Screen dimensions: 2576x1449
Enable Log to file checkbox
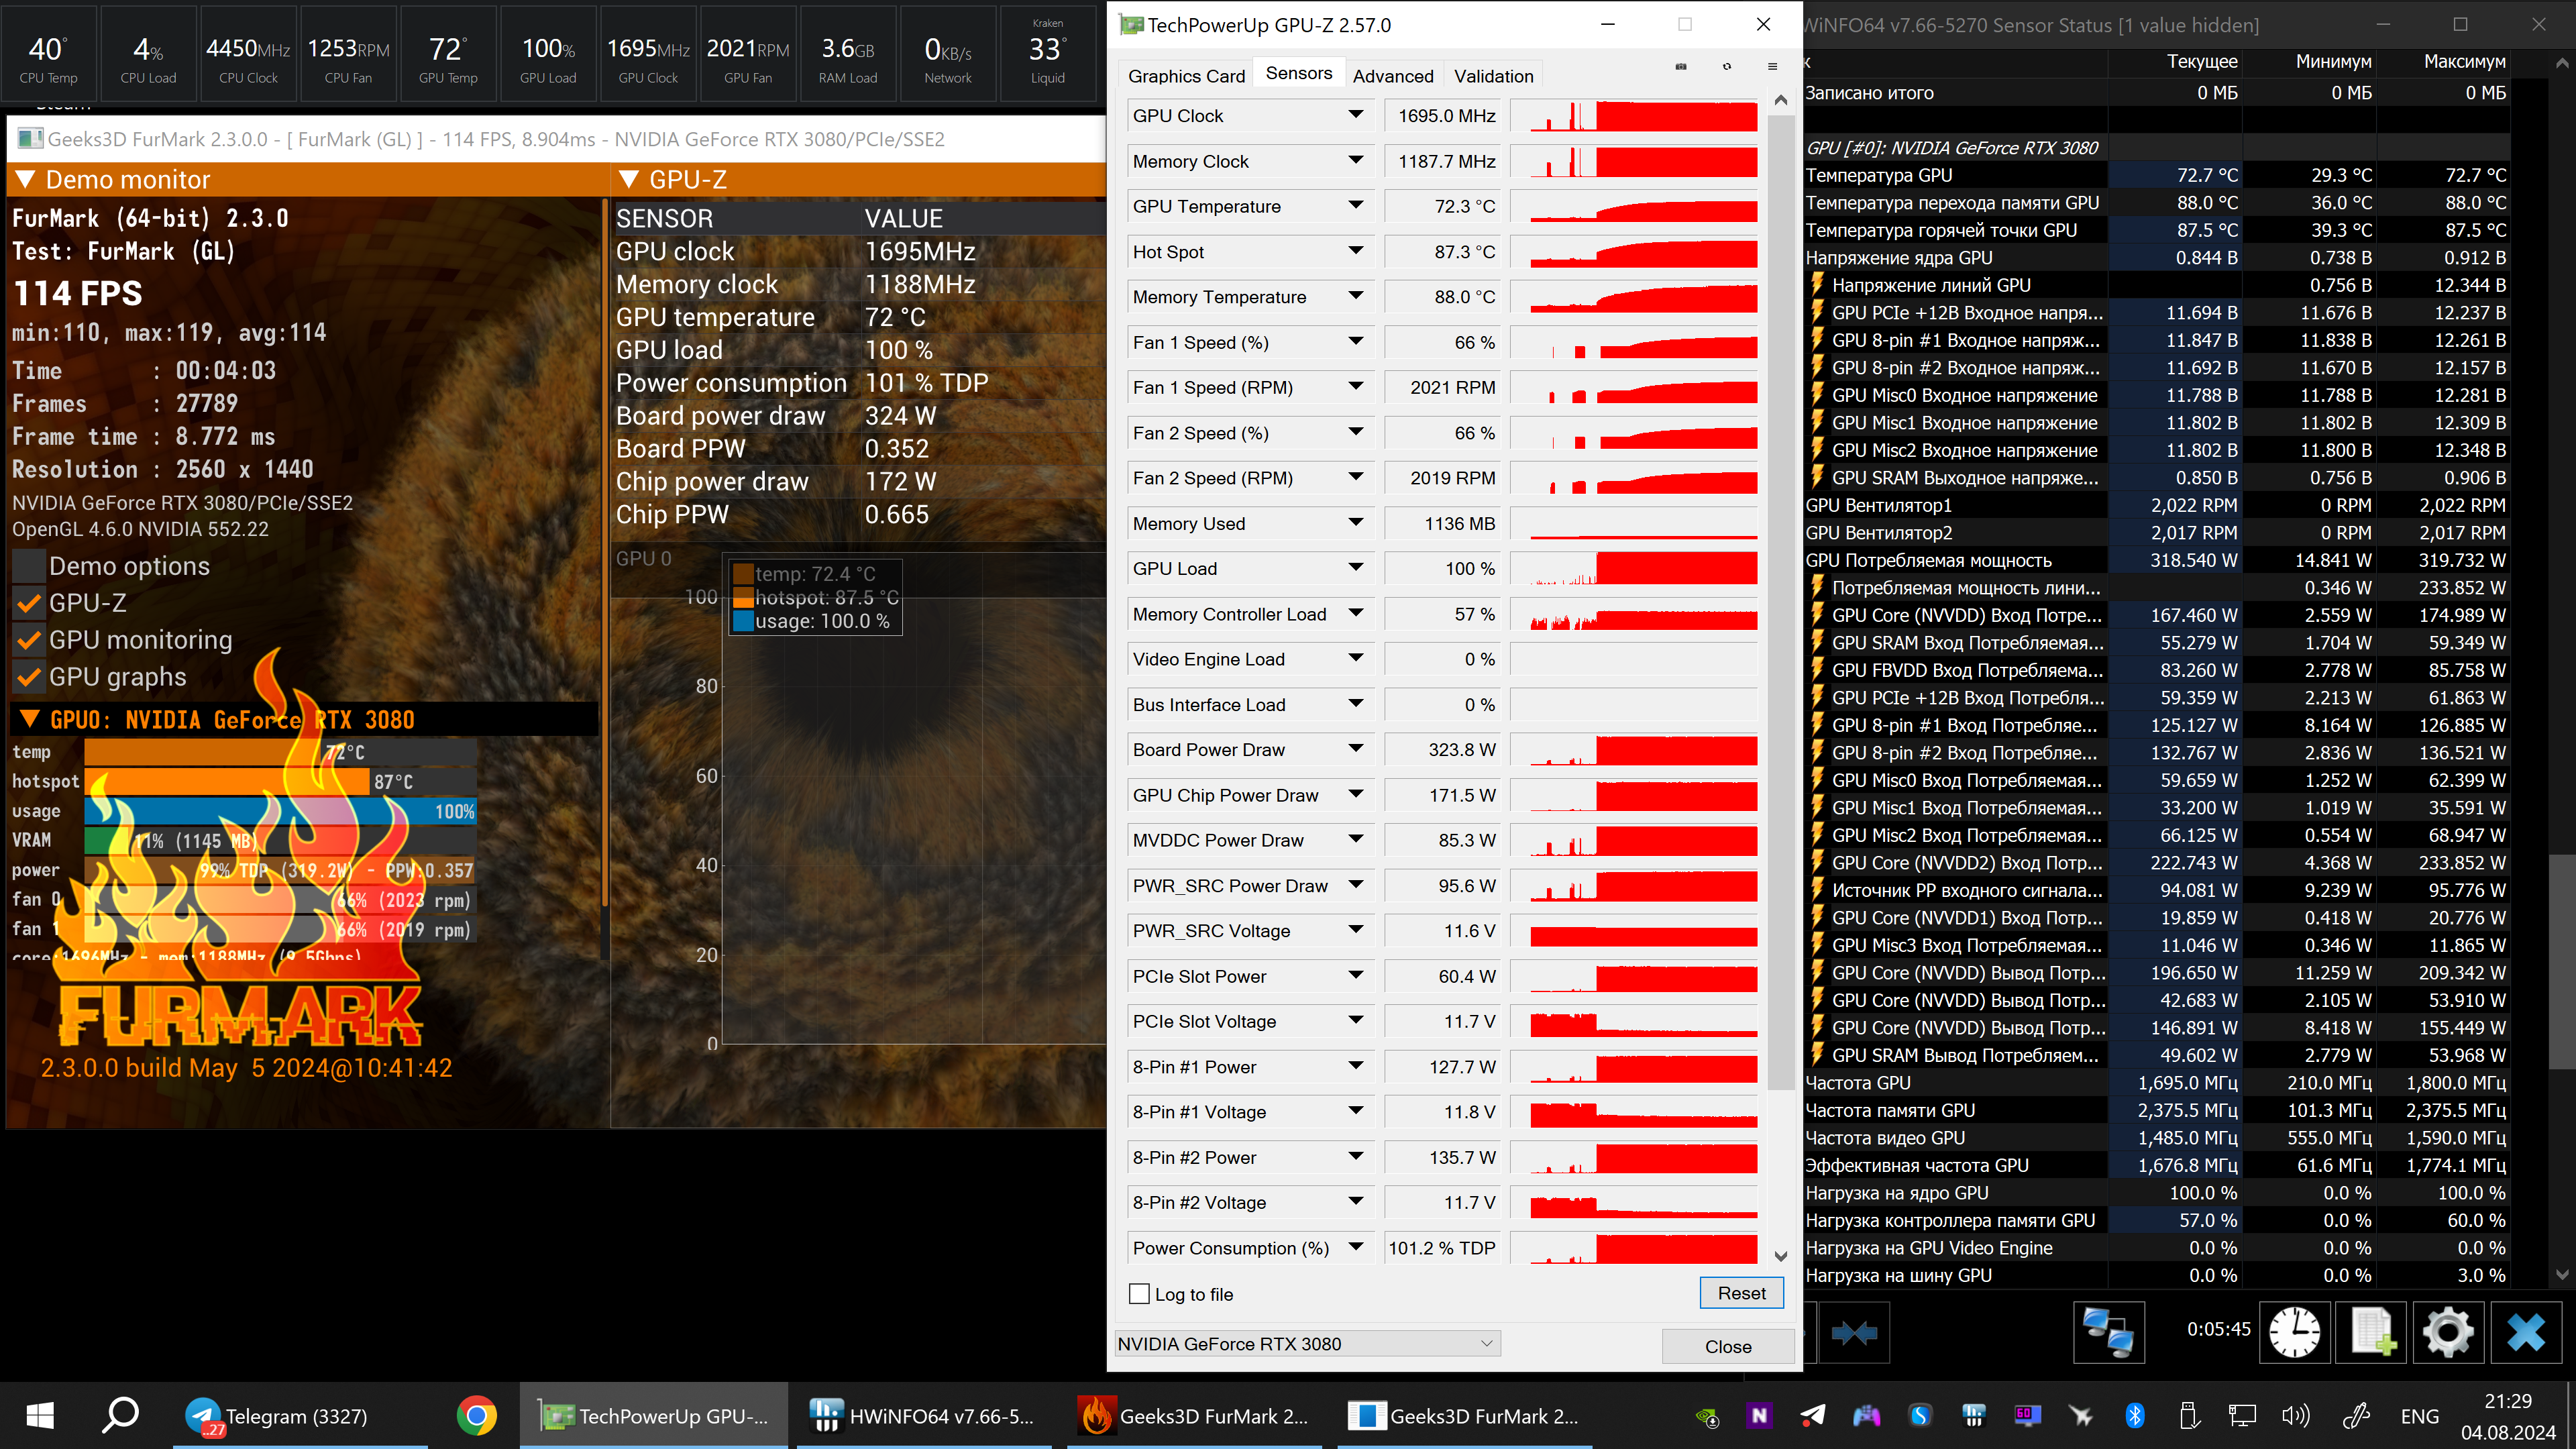click(1139, 1294)
